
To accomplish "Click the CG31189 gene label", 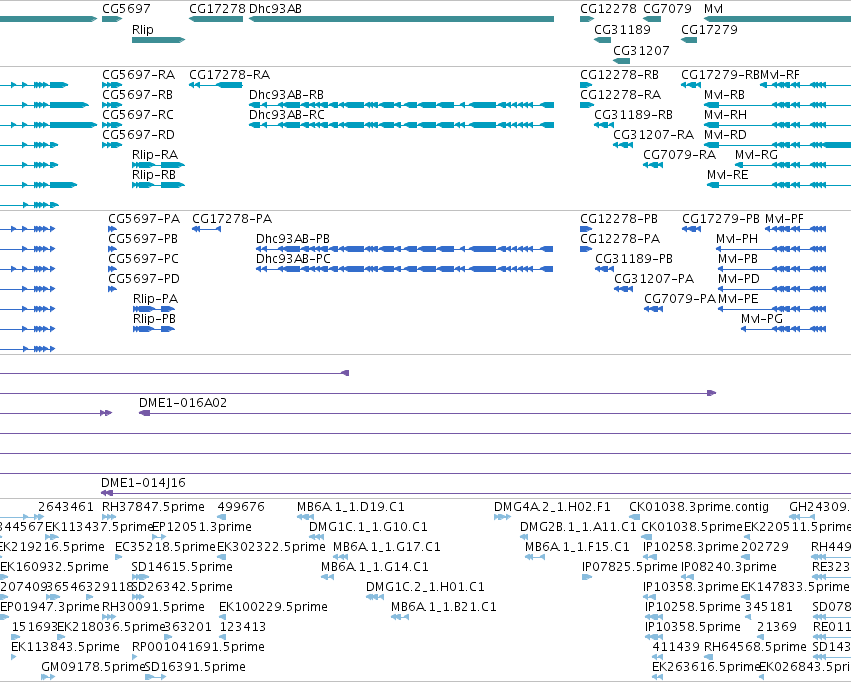I will coord(622,29).
